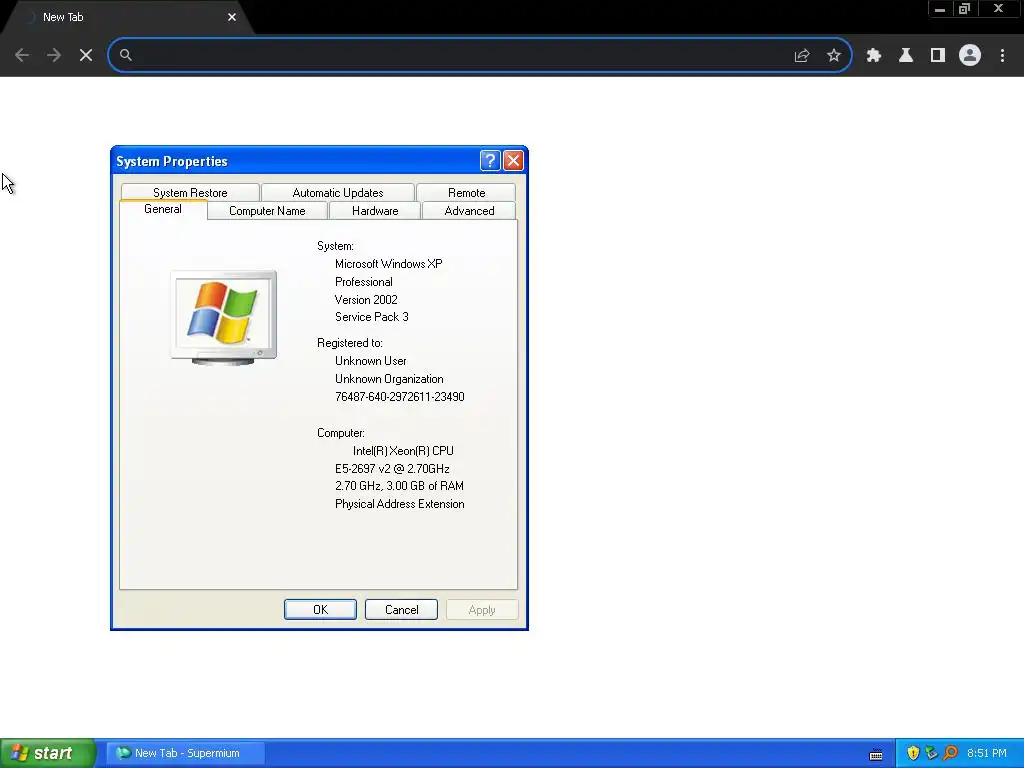Click the share page icon

tap(802, 56)
